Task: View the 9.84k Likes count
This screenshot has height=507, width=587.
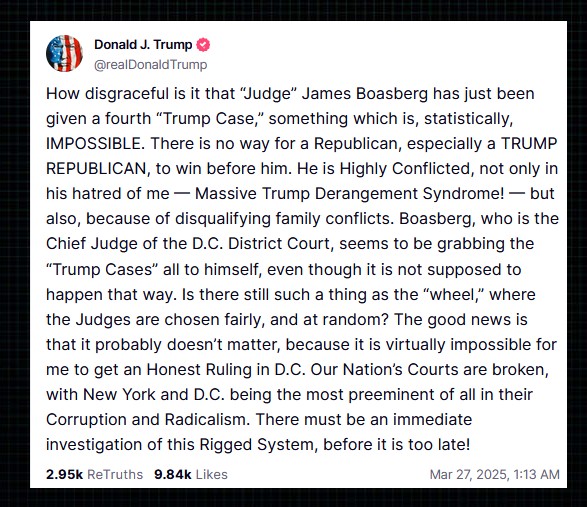Action: tap(173, 474)
